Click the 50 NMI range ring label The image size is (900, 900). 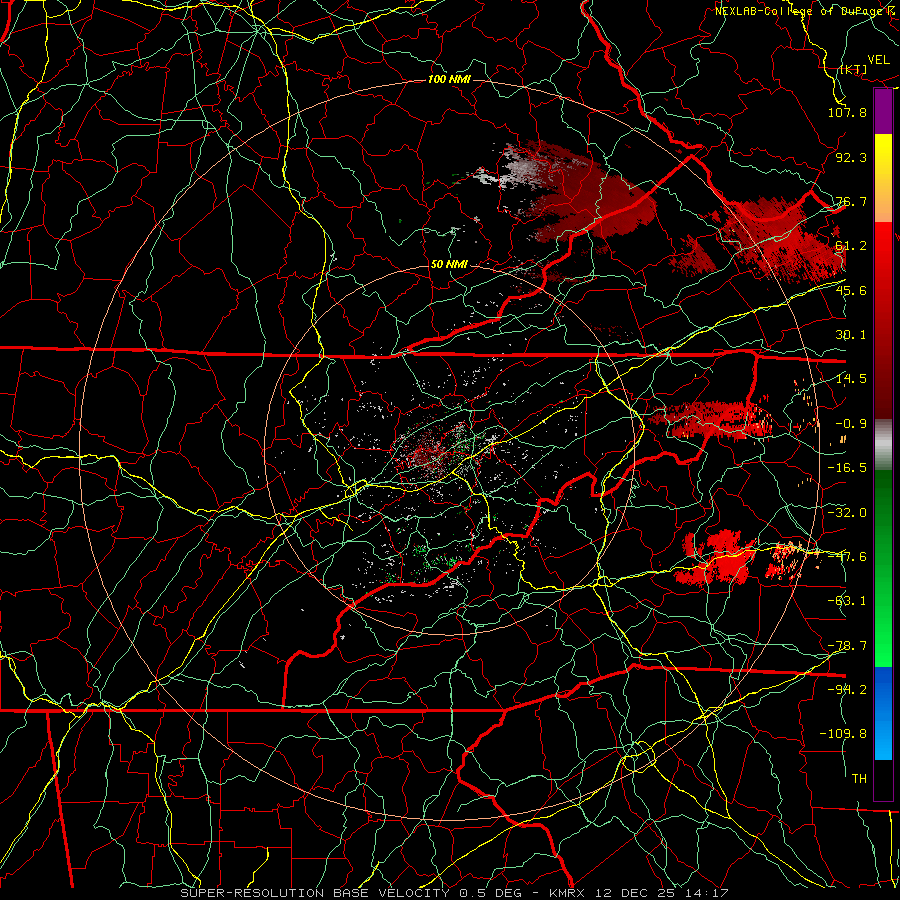coord(449,264)
